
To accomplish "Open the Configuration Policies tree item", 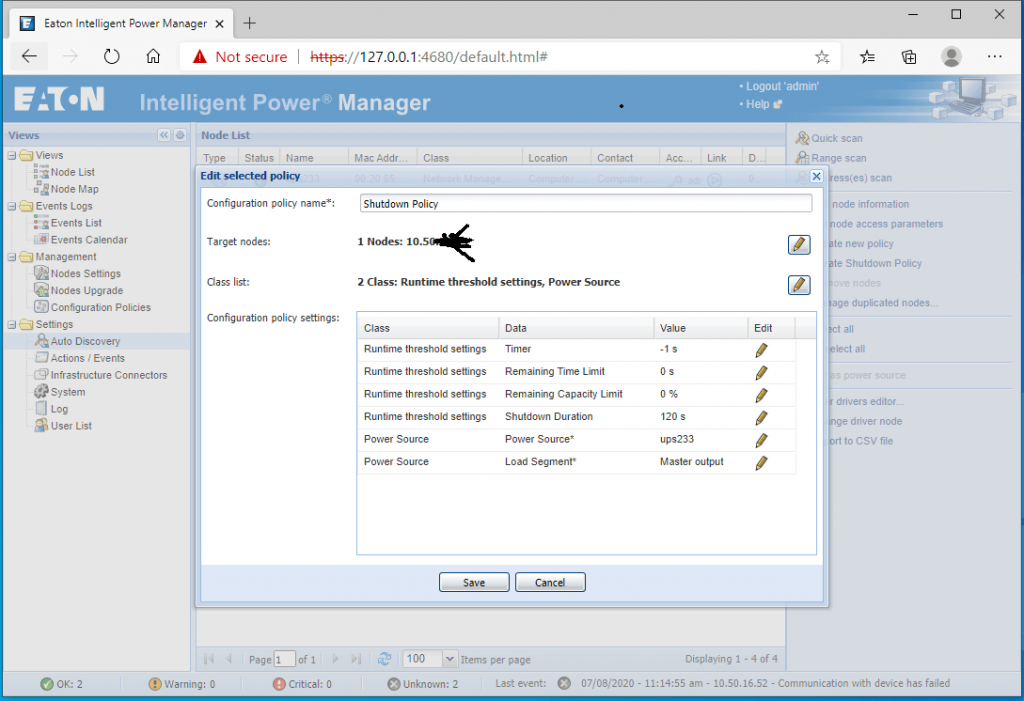I will point(100,307).
